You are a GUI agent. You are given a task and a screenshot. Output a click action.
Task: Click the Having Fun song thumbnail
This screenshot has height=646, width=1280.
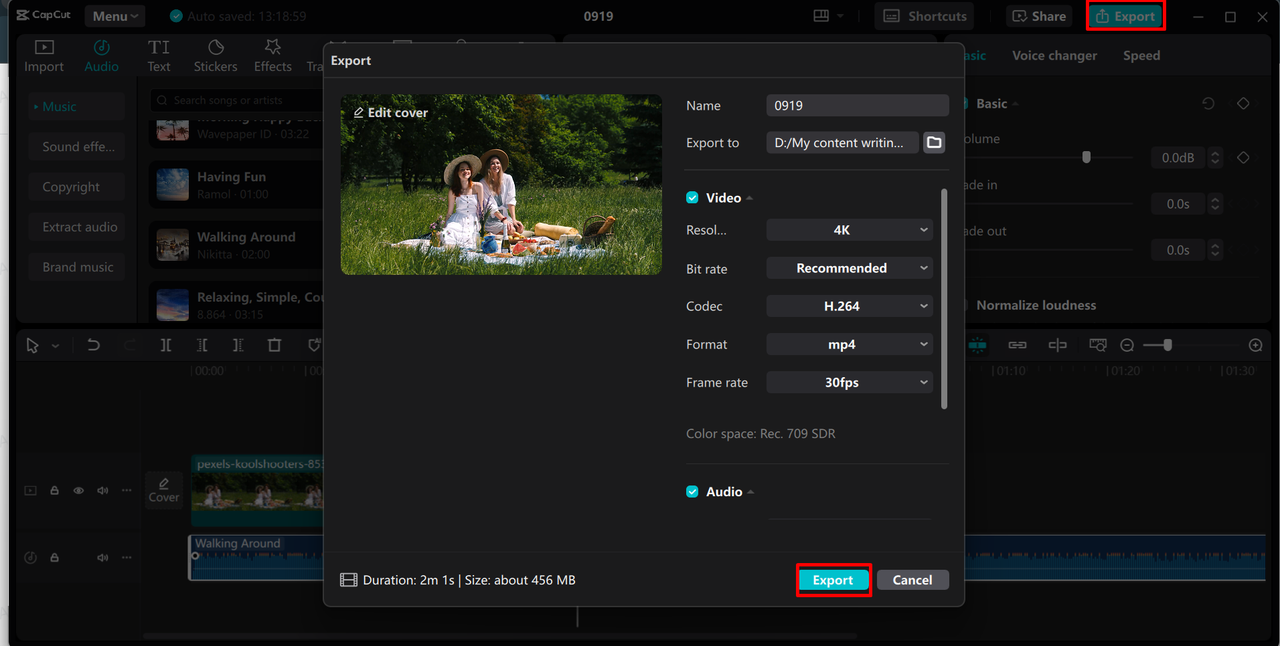point(173,185)
